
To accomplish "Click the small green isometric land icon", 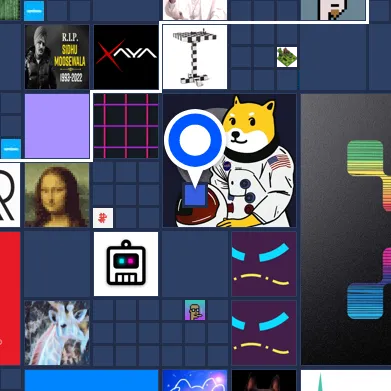I will tap(287, 57).
